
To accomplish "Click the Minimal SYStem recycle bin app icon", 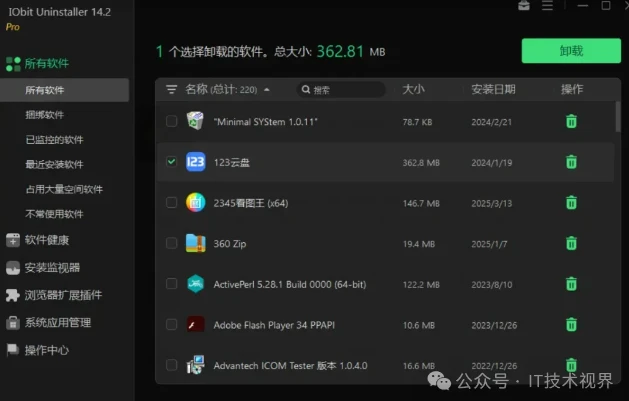I will pos(195,121).
